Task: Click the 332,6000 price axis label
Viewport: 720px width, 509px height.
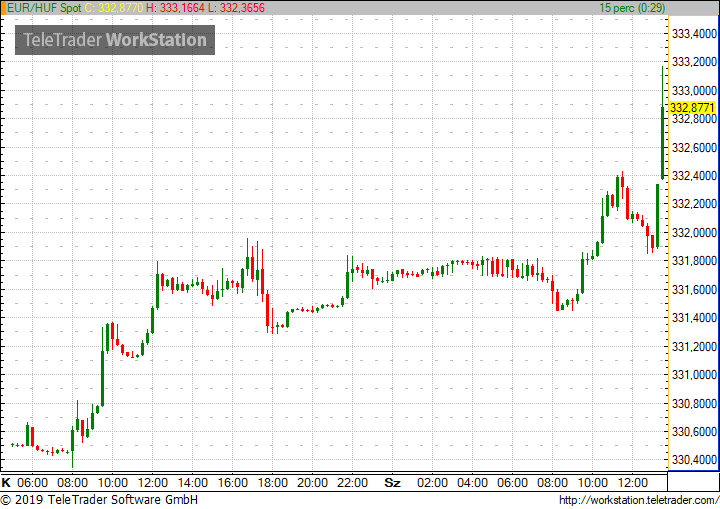Action: click(x=694, y=147)
